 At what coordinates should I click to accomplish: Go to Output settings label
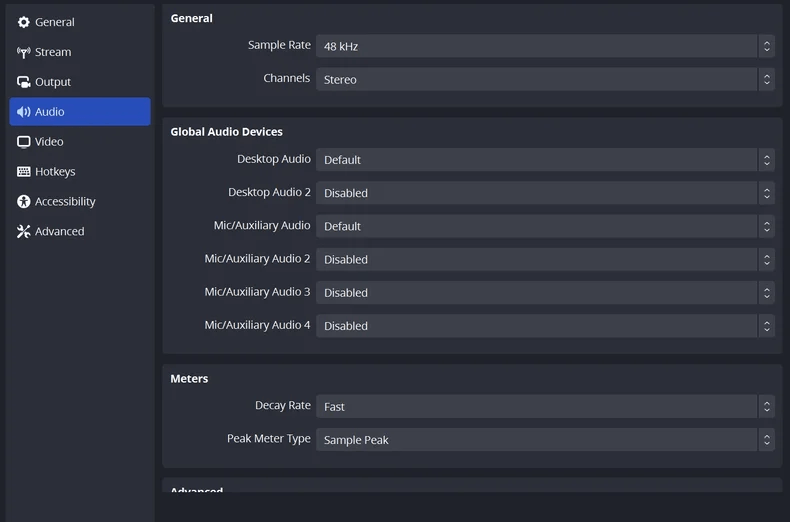53,82
